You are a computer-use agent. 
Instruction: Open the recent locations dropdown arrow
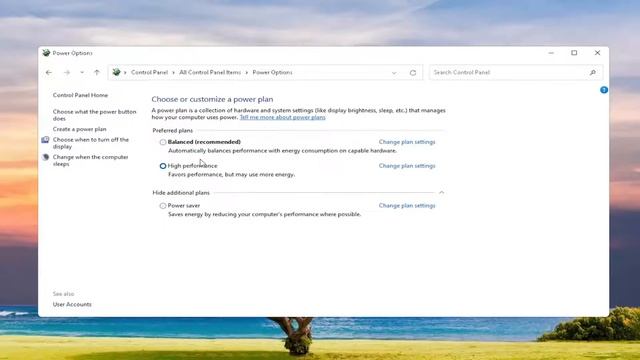(x=82, y=73)
